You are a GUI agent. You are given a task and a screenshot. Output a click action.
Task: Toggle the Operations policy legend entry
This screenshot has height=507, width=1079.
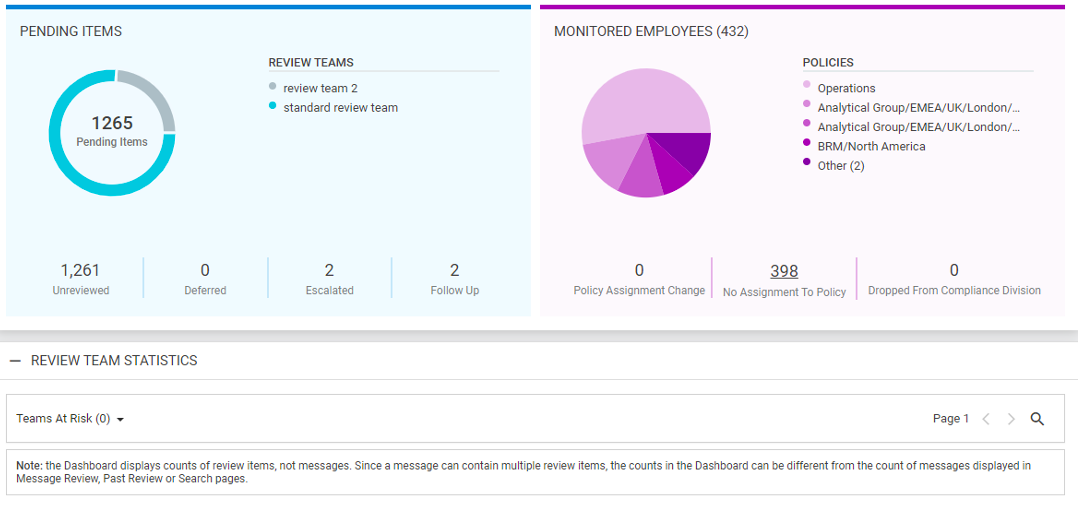click(x=846, y=88)
